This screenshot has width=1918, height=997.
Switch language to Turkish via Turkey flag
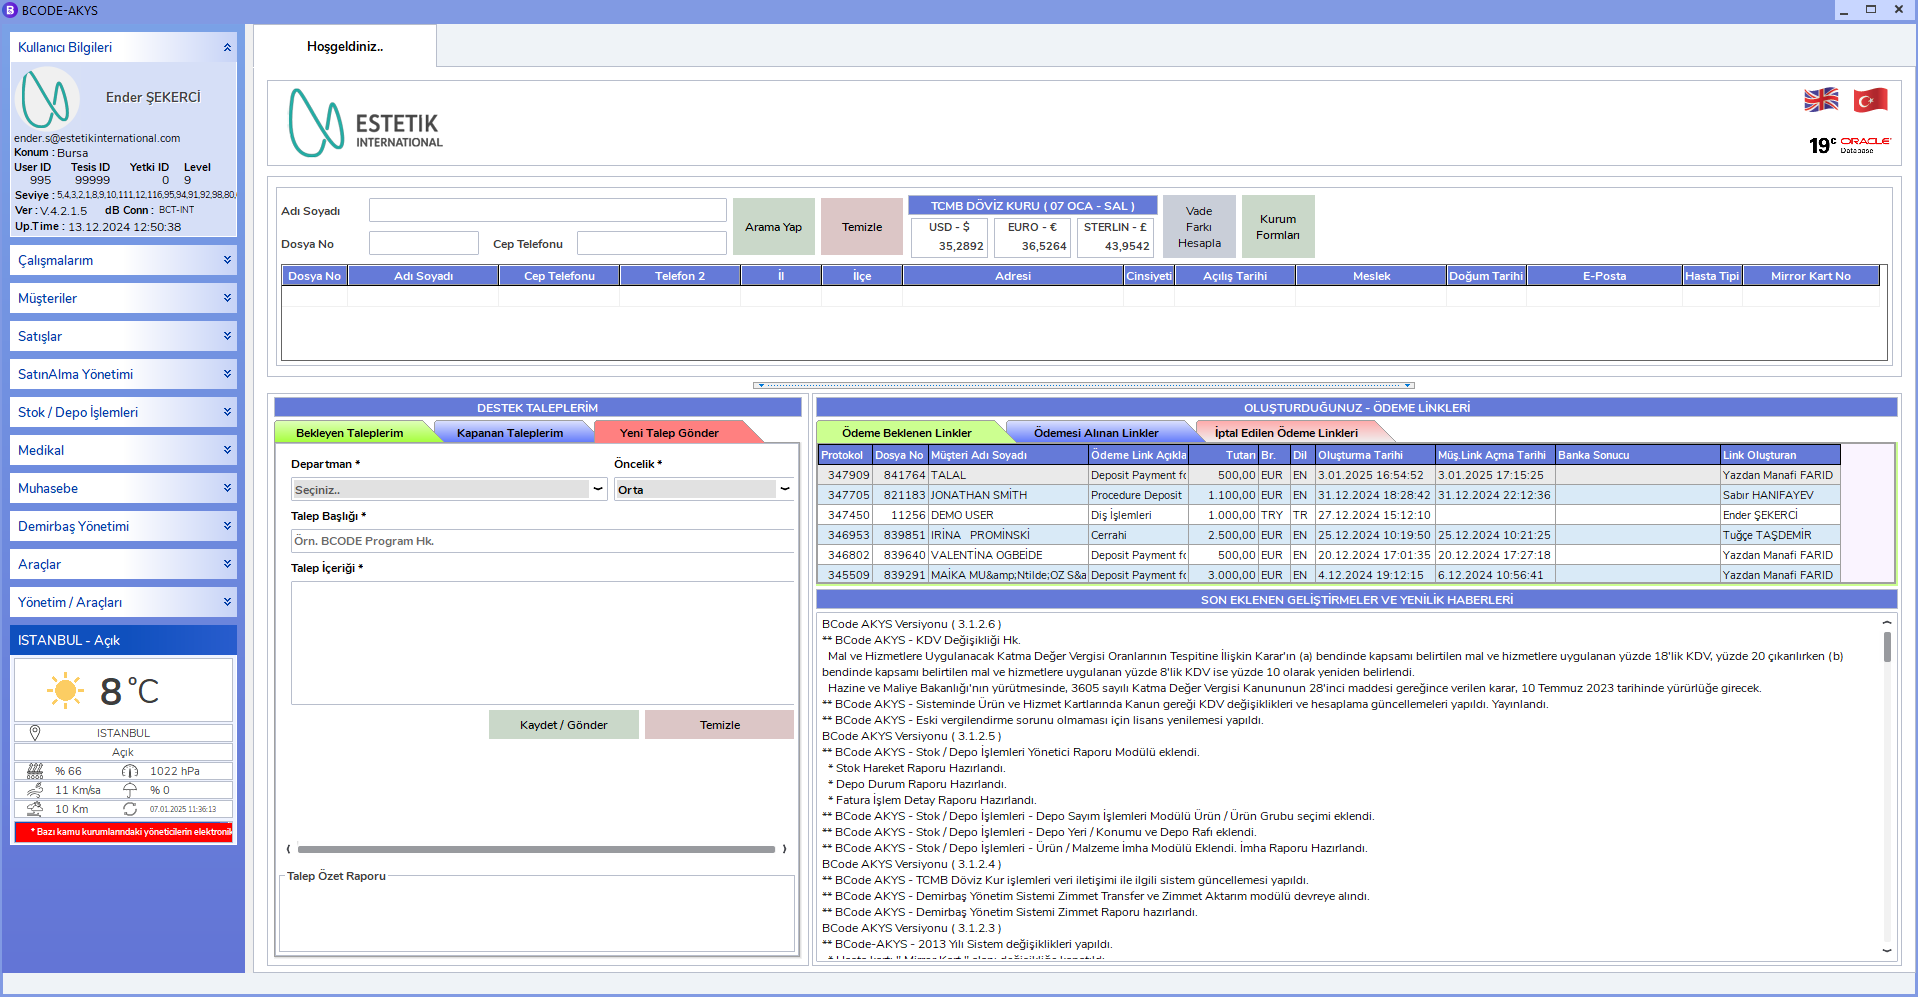coord(1870,100)
